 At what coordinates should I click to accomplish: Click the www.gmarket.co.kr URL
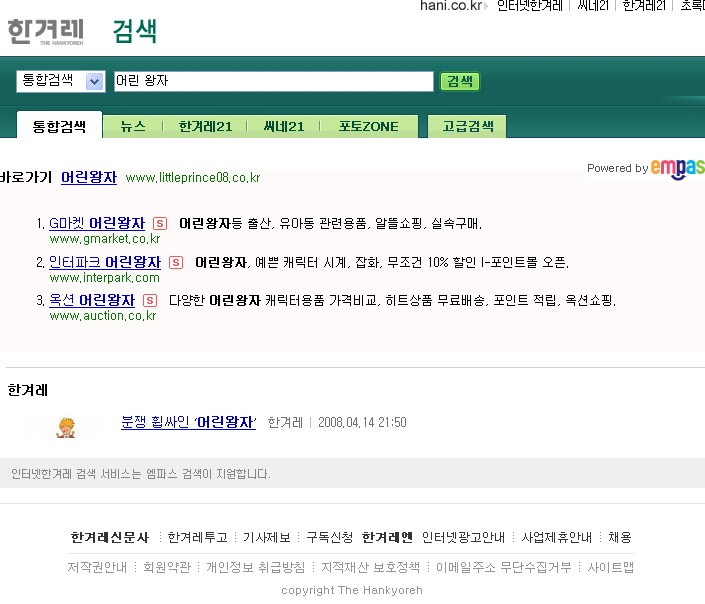point(105,239)
